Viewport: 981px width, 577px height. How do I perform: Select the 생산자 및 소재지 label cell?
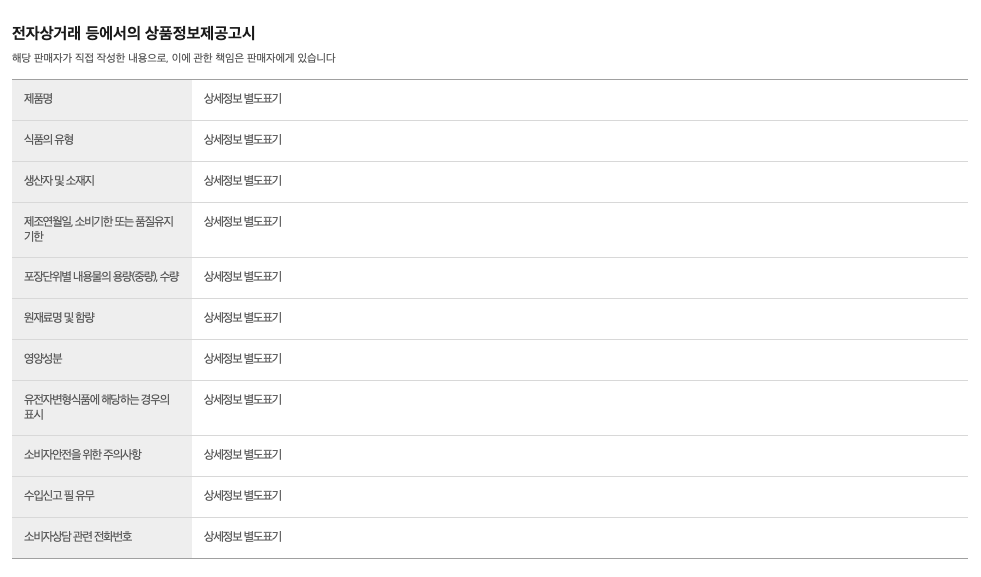[x=59, y=181]
